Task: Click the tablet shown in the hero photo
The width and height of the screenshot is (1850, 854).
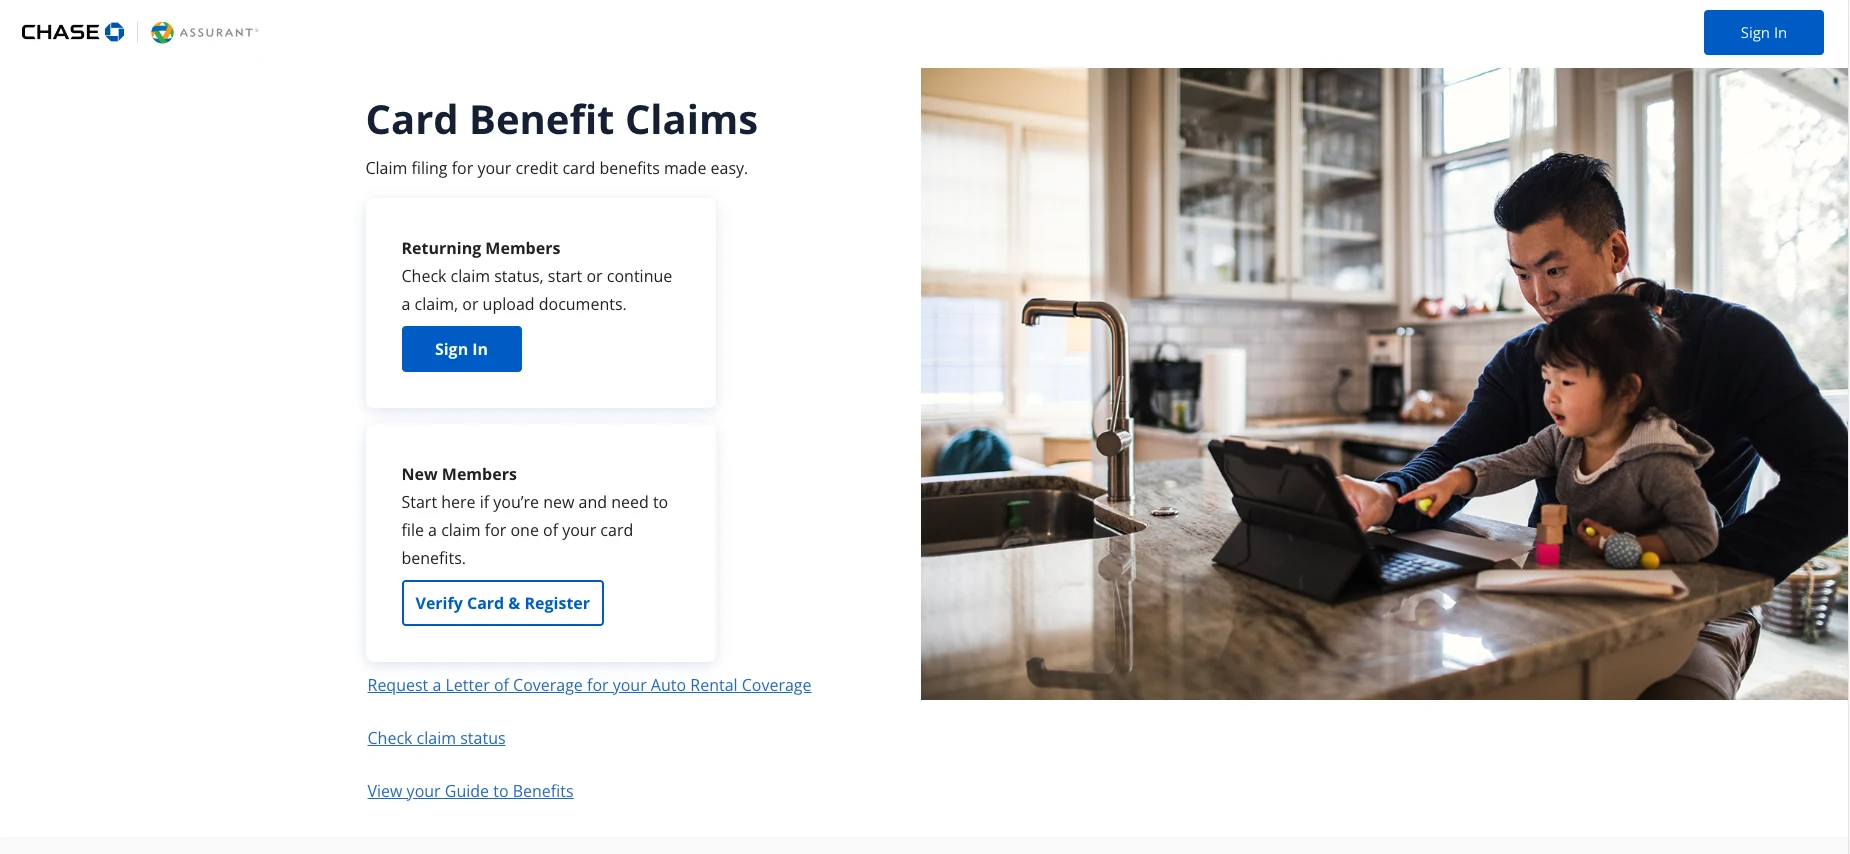Action: [x=1290, y=510]
